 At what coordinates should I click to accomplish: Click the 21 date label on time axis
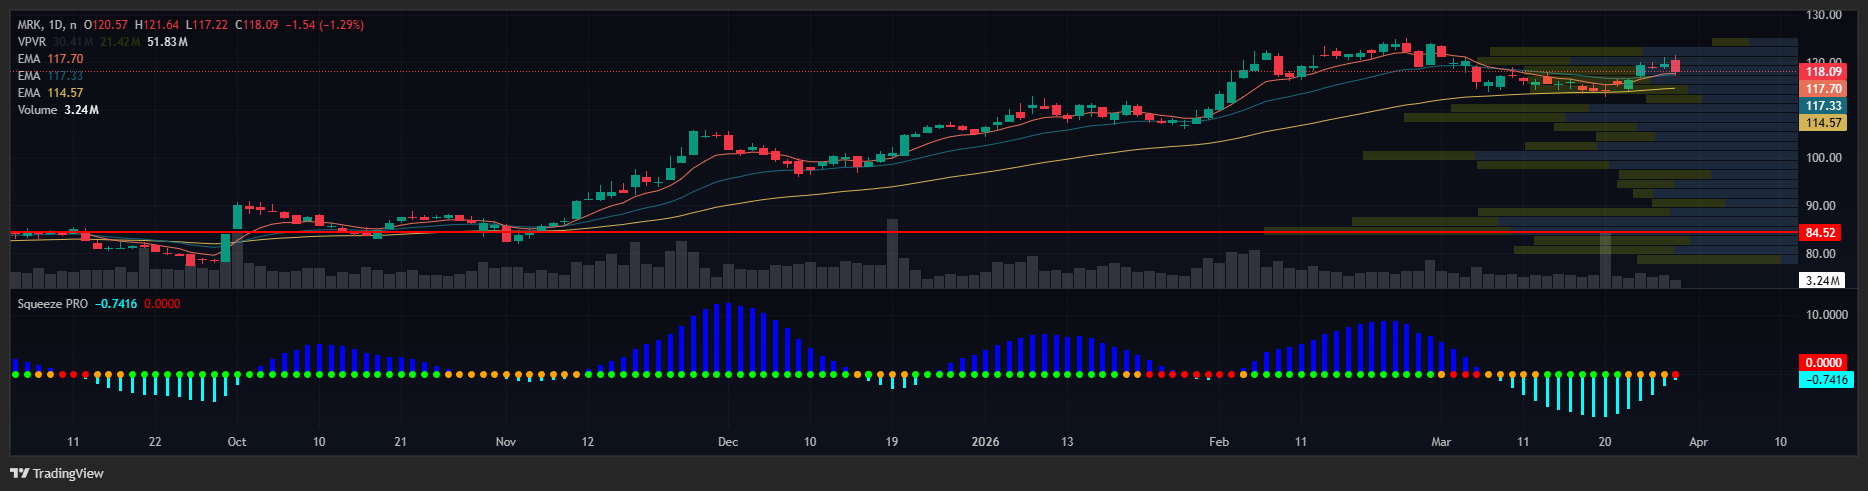coord(401,442)
